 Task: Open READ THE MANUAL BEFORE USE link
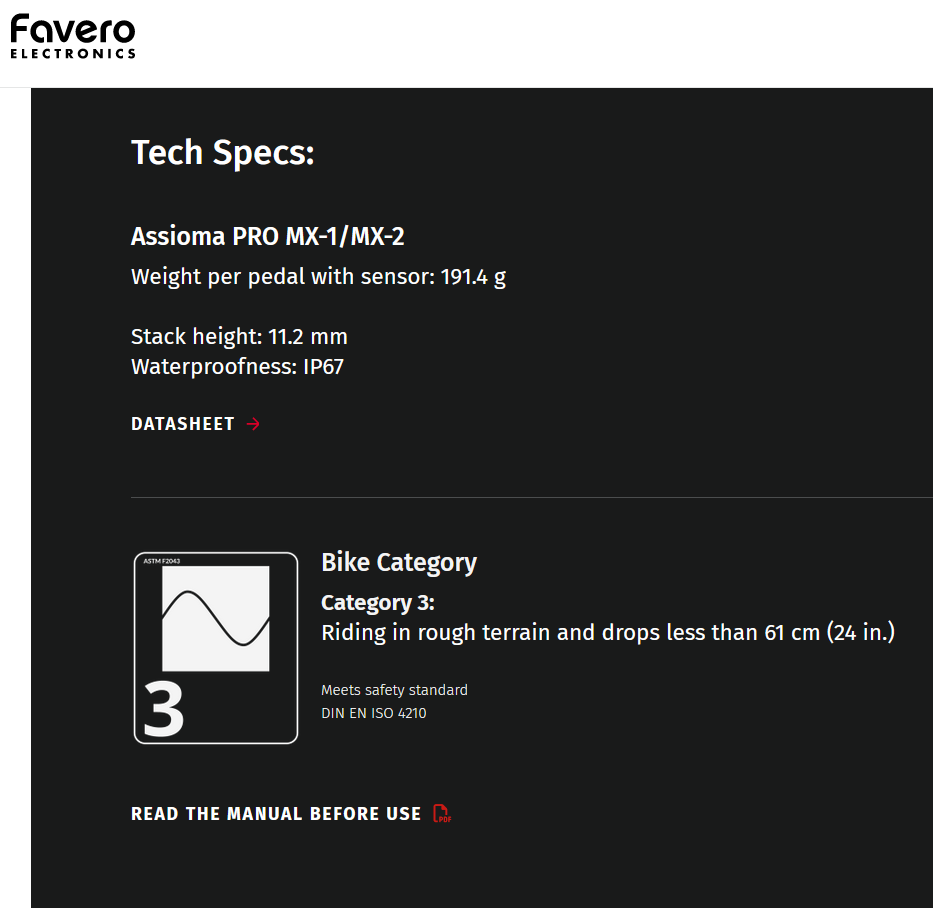tap(276, 814)
